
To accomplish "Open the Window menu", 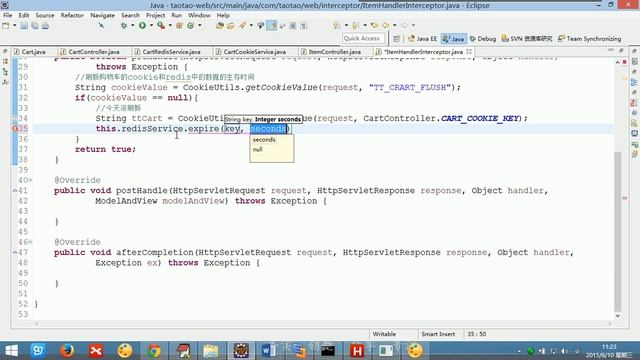I will click(199, 15).
